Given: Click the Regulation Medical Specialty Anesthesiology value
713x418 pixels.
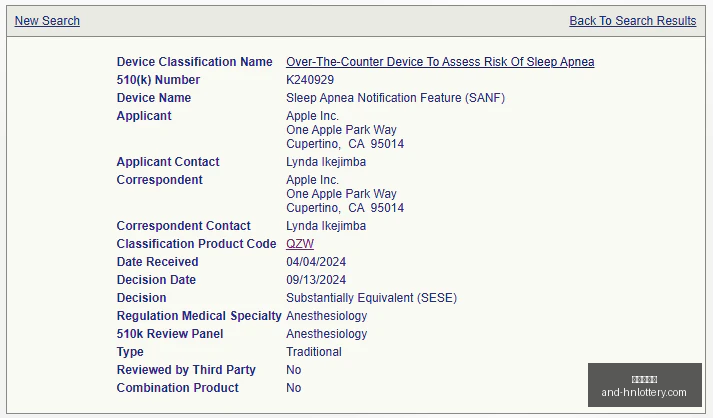Looking at the screenshot, I should (326, 316).
